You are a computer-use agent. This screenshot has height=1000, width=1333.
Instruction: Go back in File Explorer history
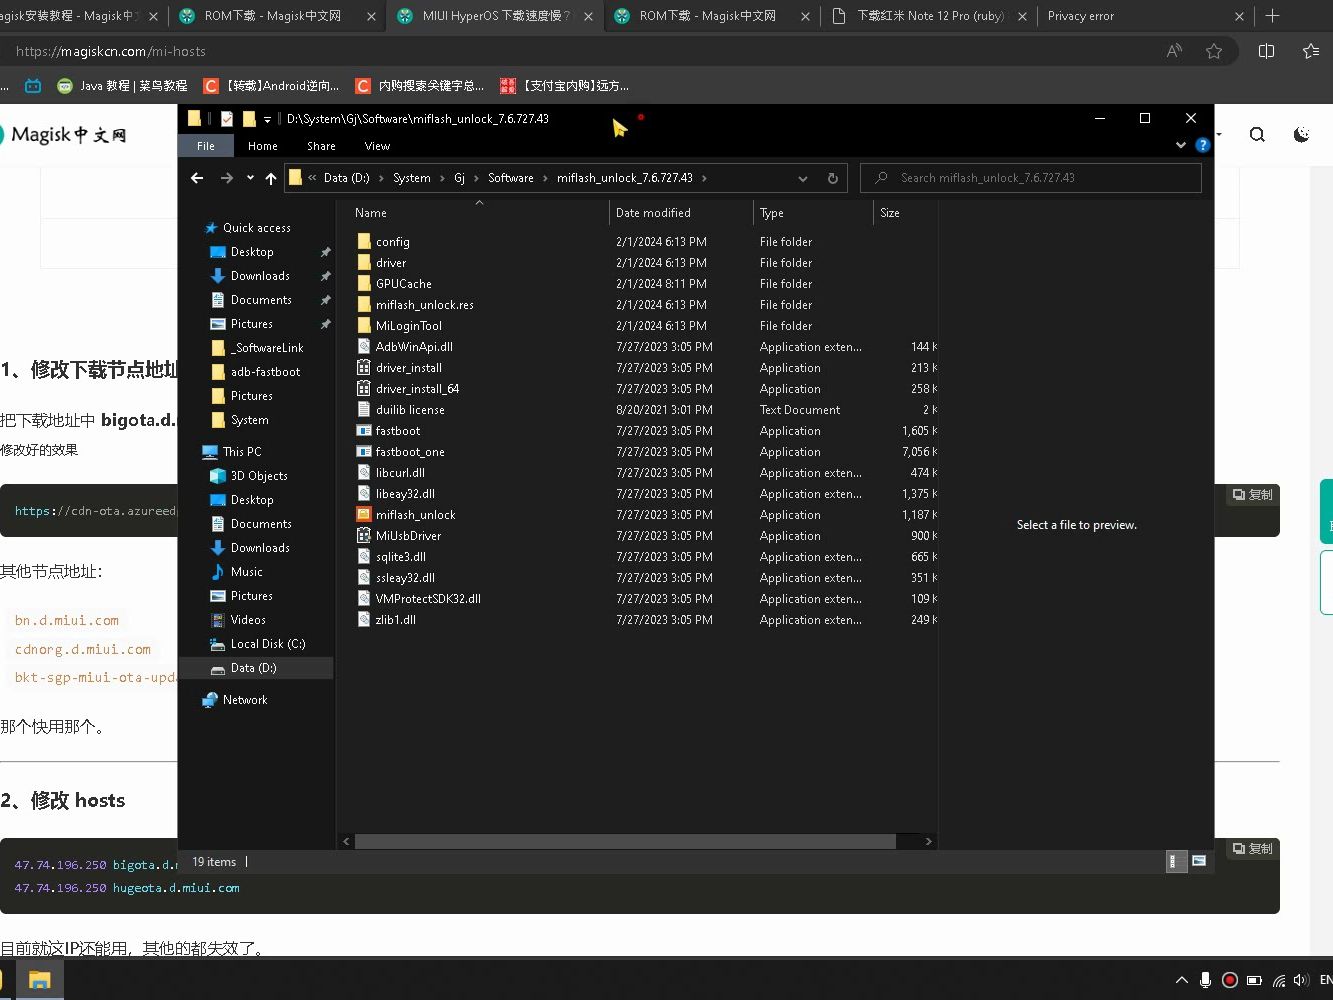tap(197, 178)
